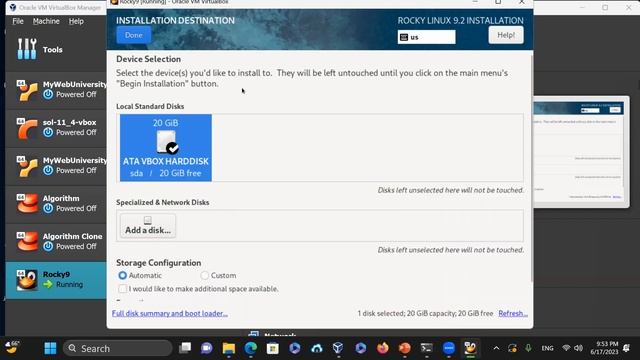
Task: Click the cloud app taskbar icon
Action: pyautogui.click(x=317, y=348)
